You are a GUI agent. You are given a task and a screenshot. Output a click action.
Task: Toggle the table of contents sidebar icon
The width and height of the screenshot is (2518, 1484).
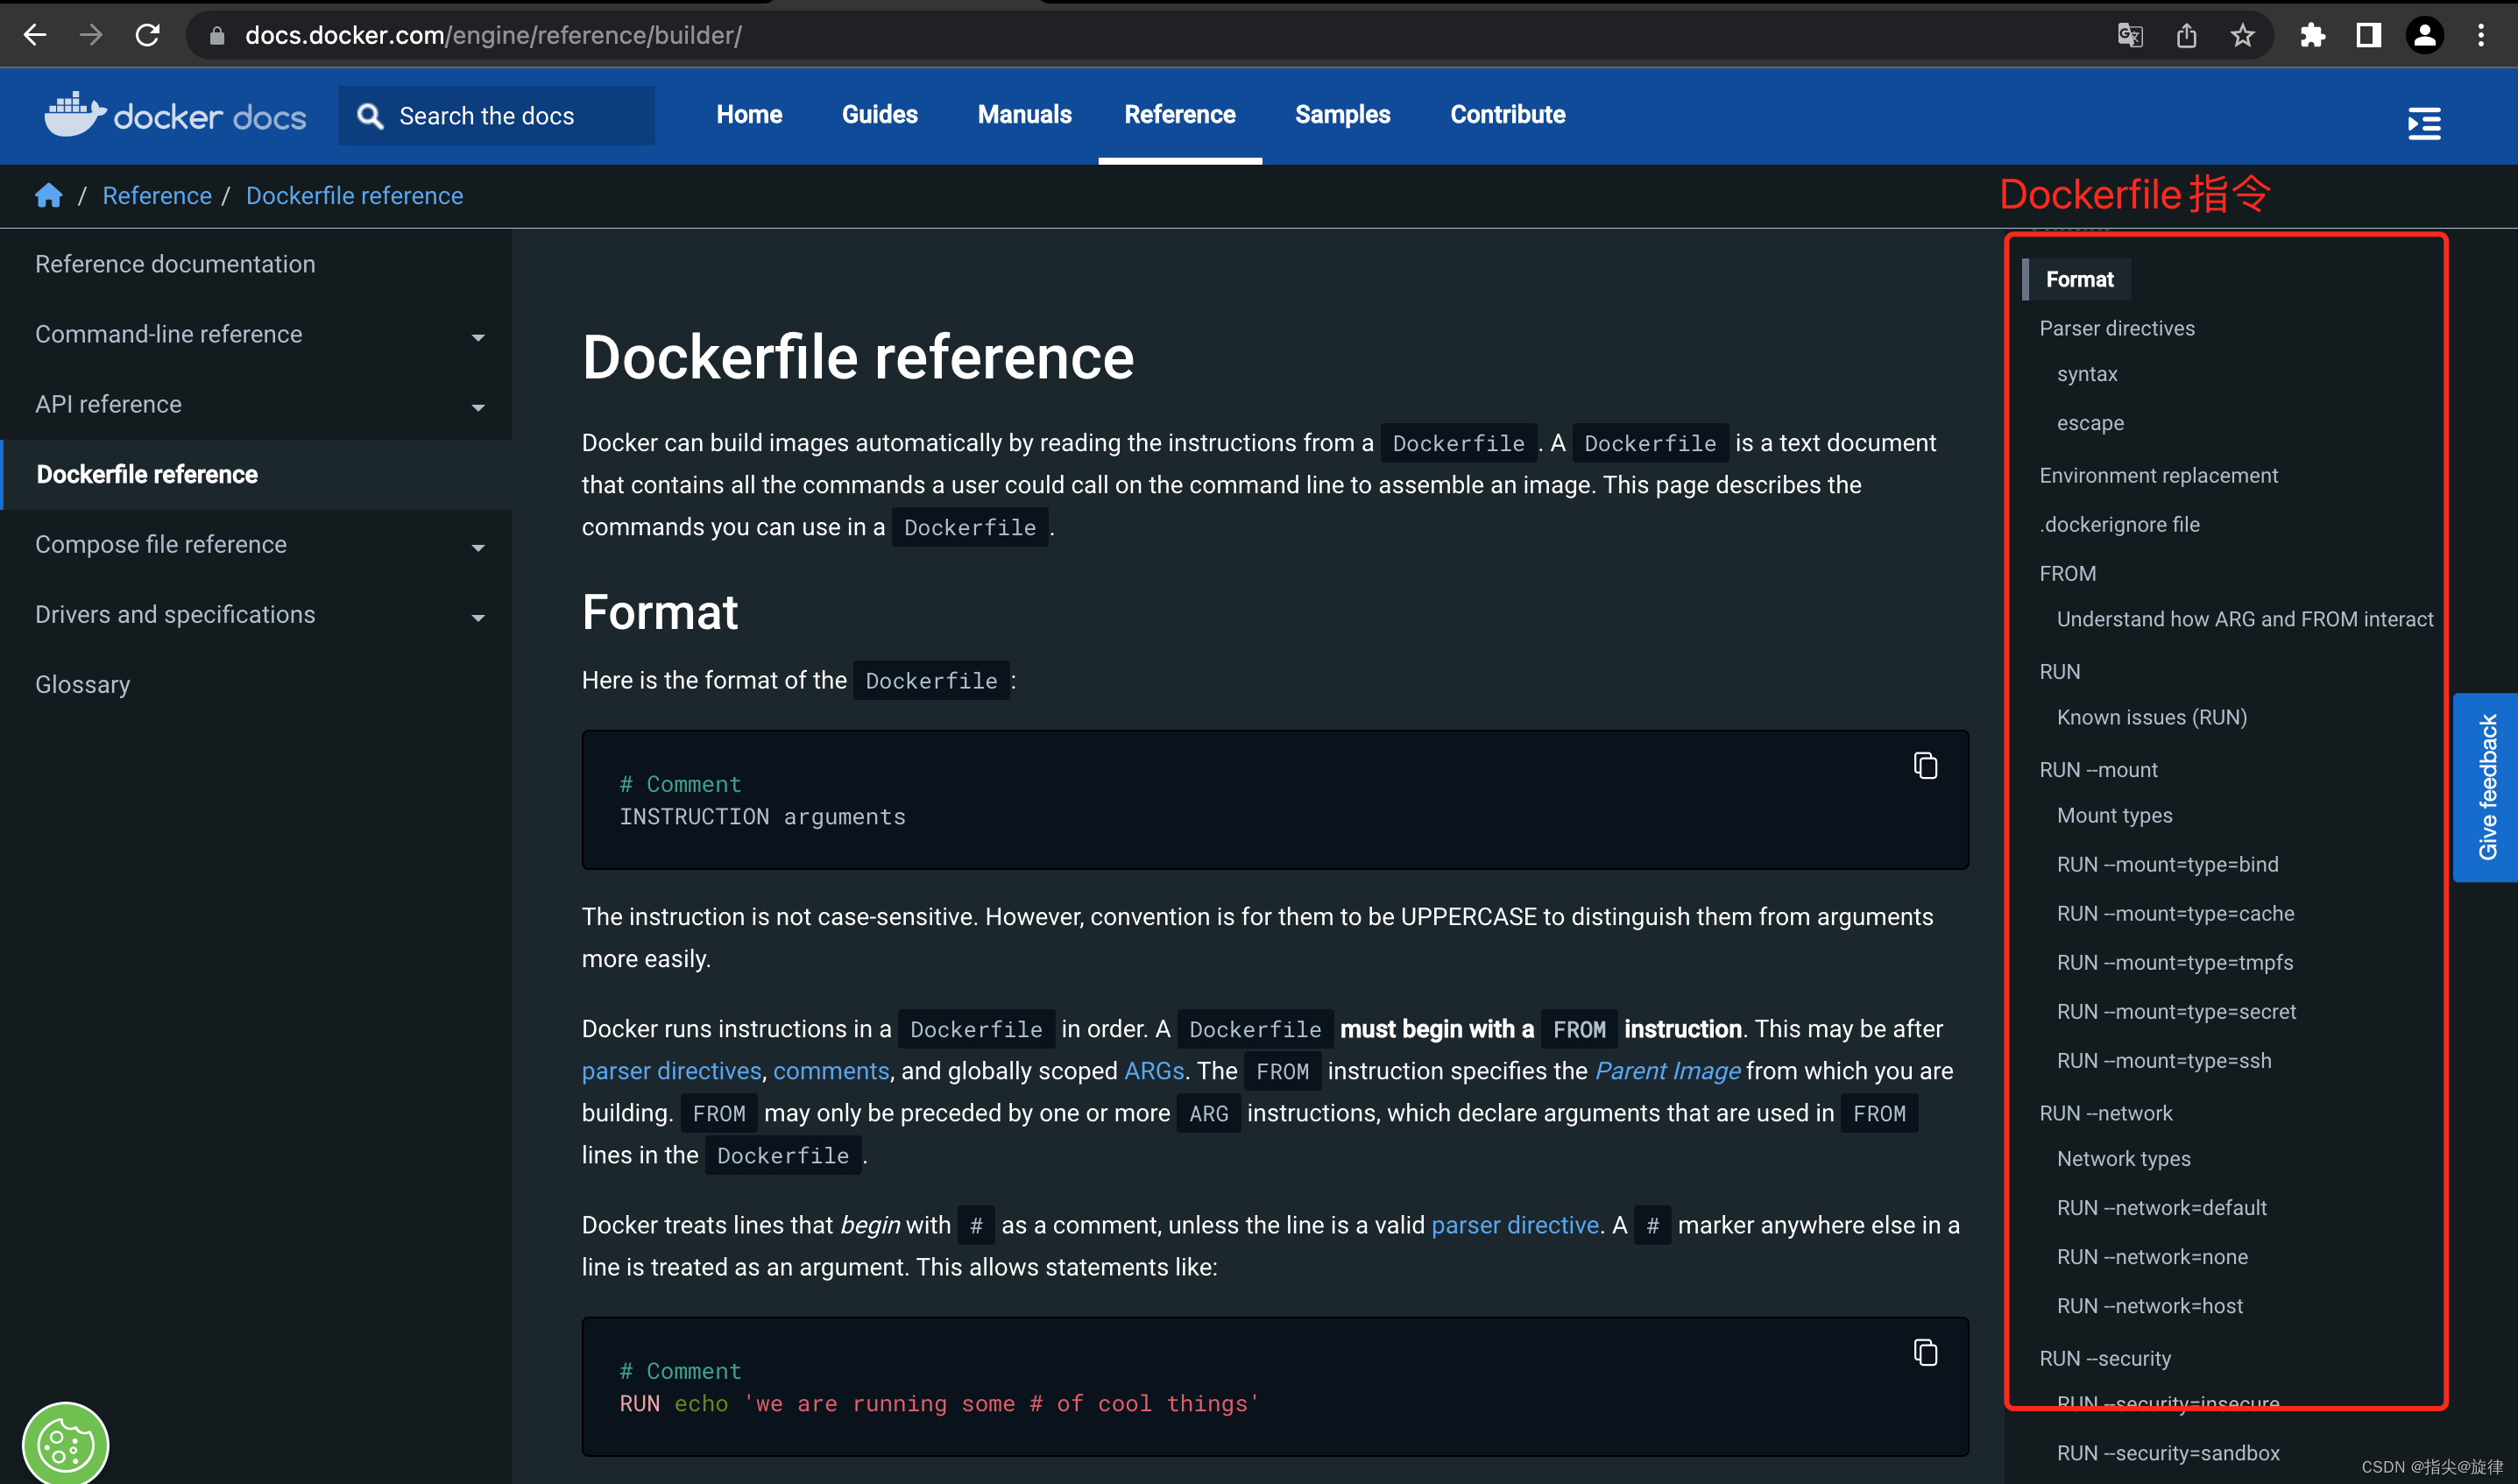(x=2424, y=124)
